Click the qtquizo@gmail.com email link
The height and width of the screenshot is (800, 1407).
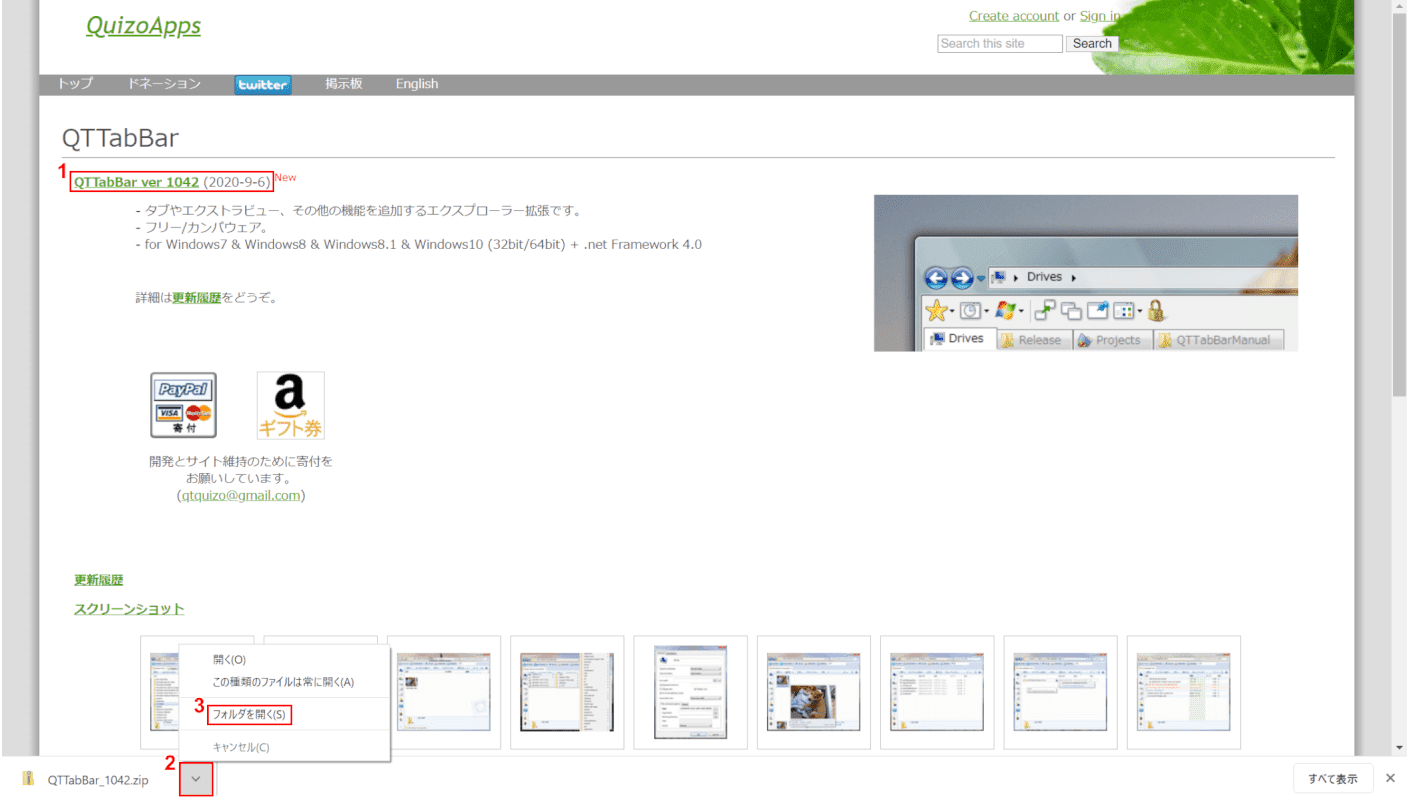(241, 496)
